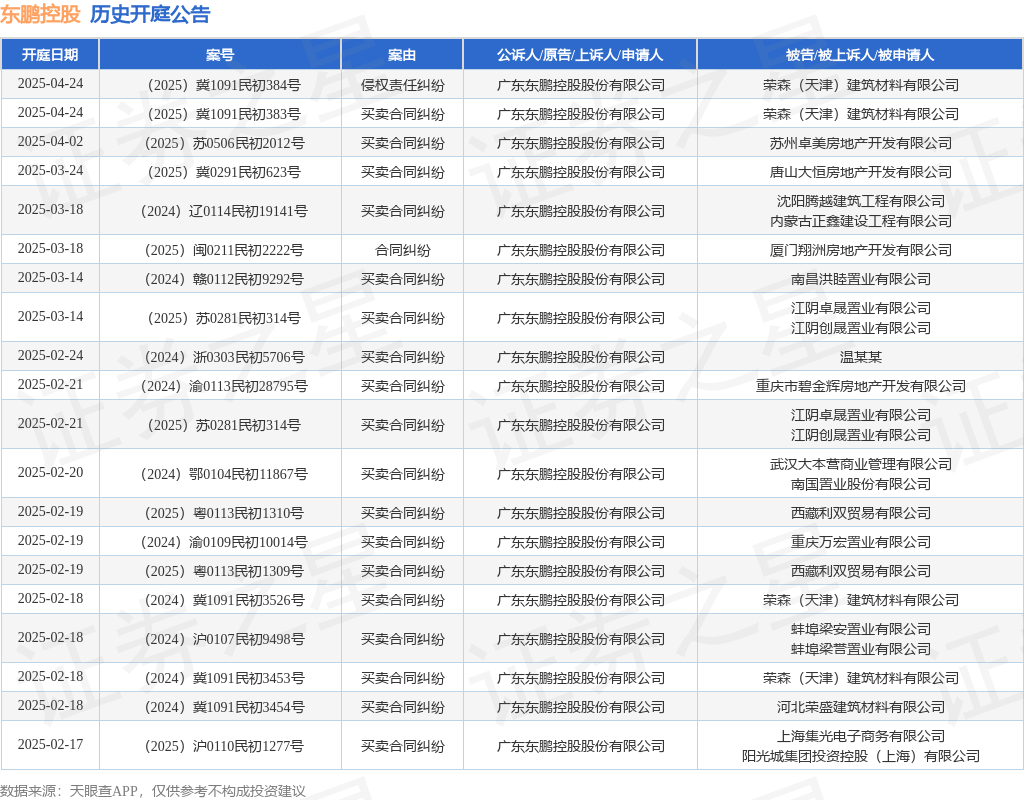
Task: Click defendant 阳光城集团投资控股（上海）有限公司
Action: (x=860, y=757)
